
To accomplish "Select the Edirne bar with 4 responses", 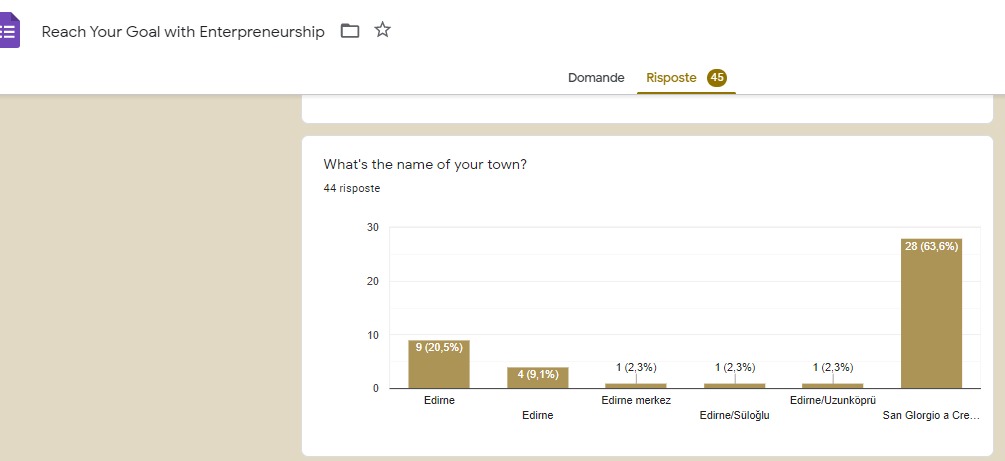I will tap(537, 378).
